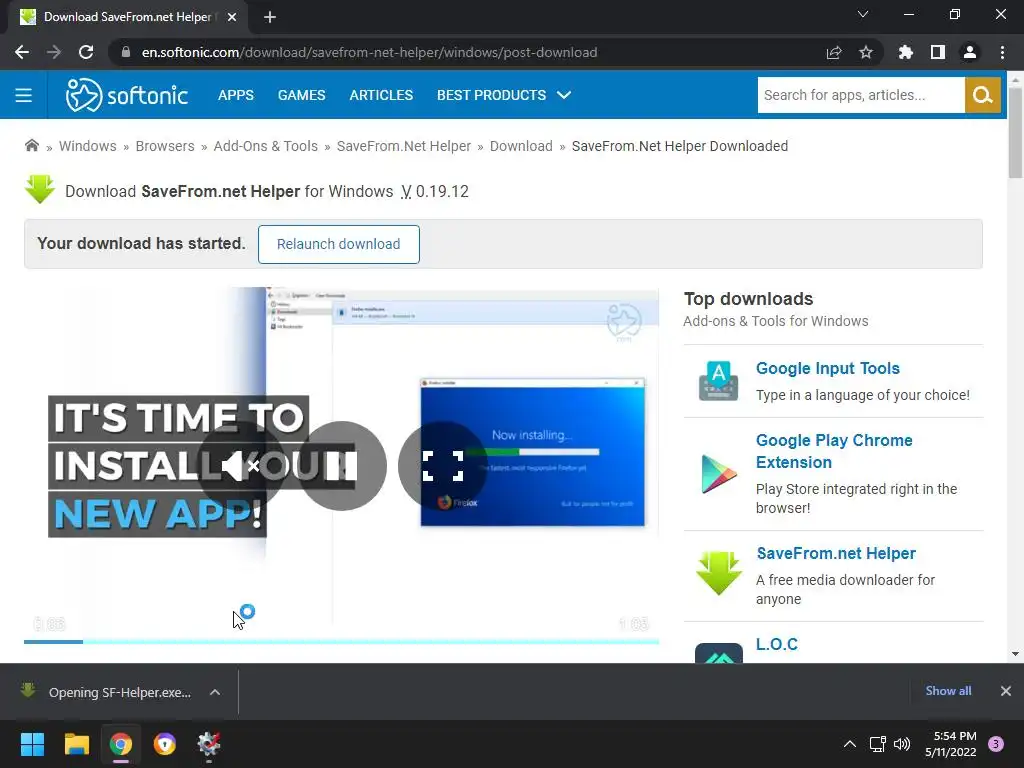Seek on the video progress bar
This screenshot has width=1024, height=768.
[x=342, y=642]
